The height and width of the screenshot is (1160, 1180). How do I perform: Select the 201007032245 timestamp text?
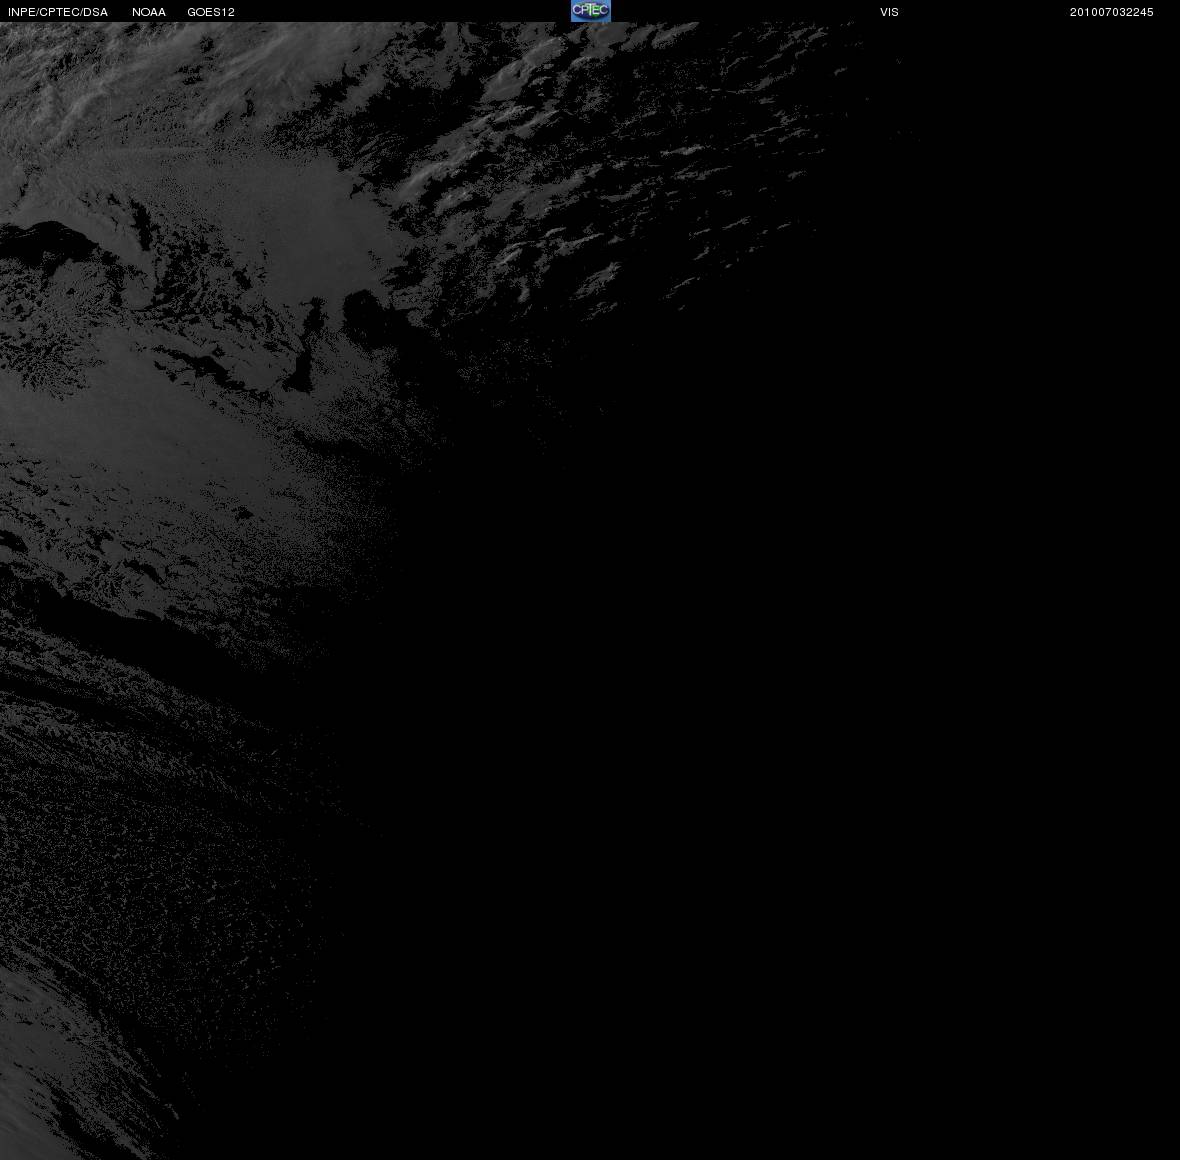[1112, 12]
